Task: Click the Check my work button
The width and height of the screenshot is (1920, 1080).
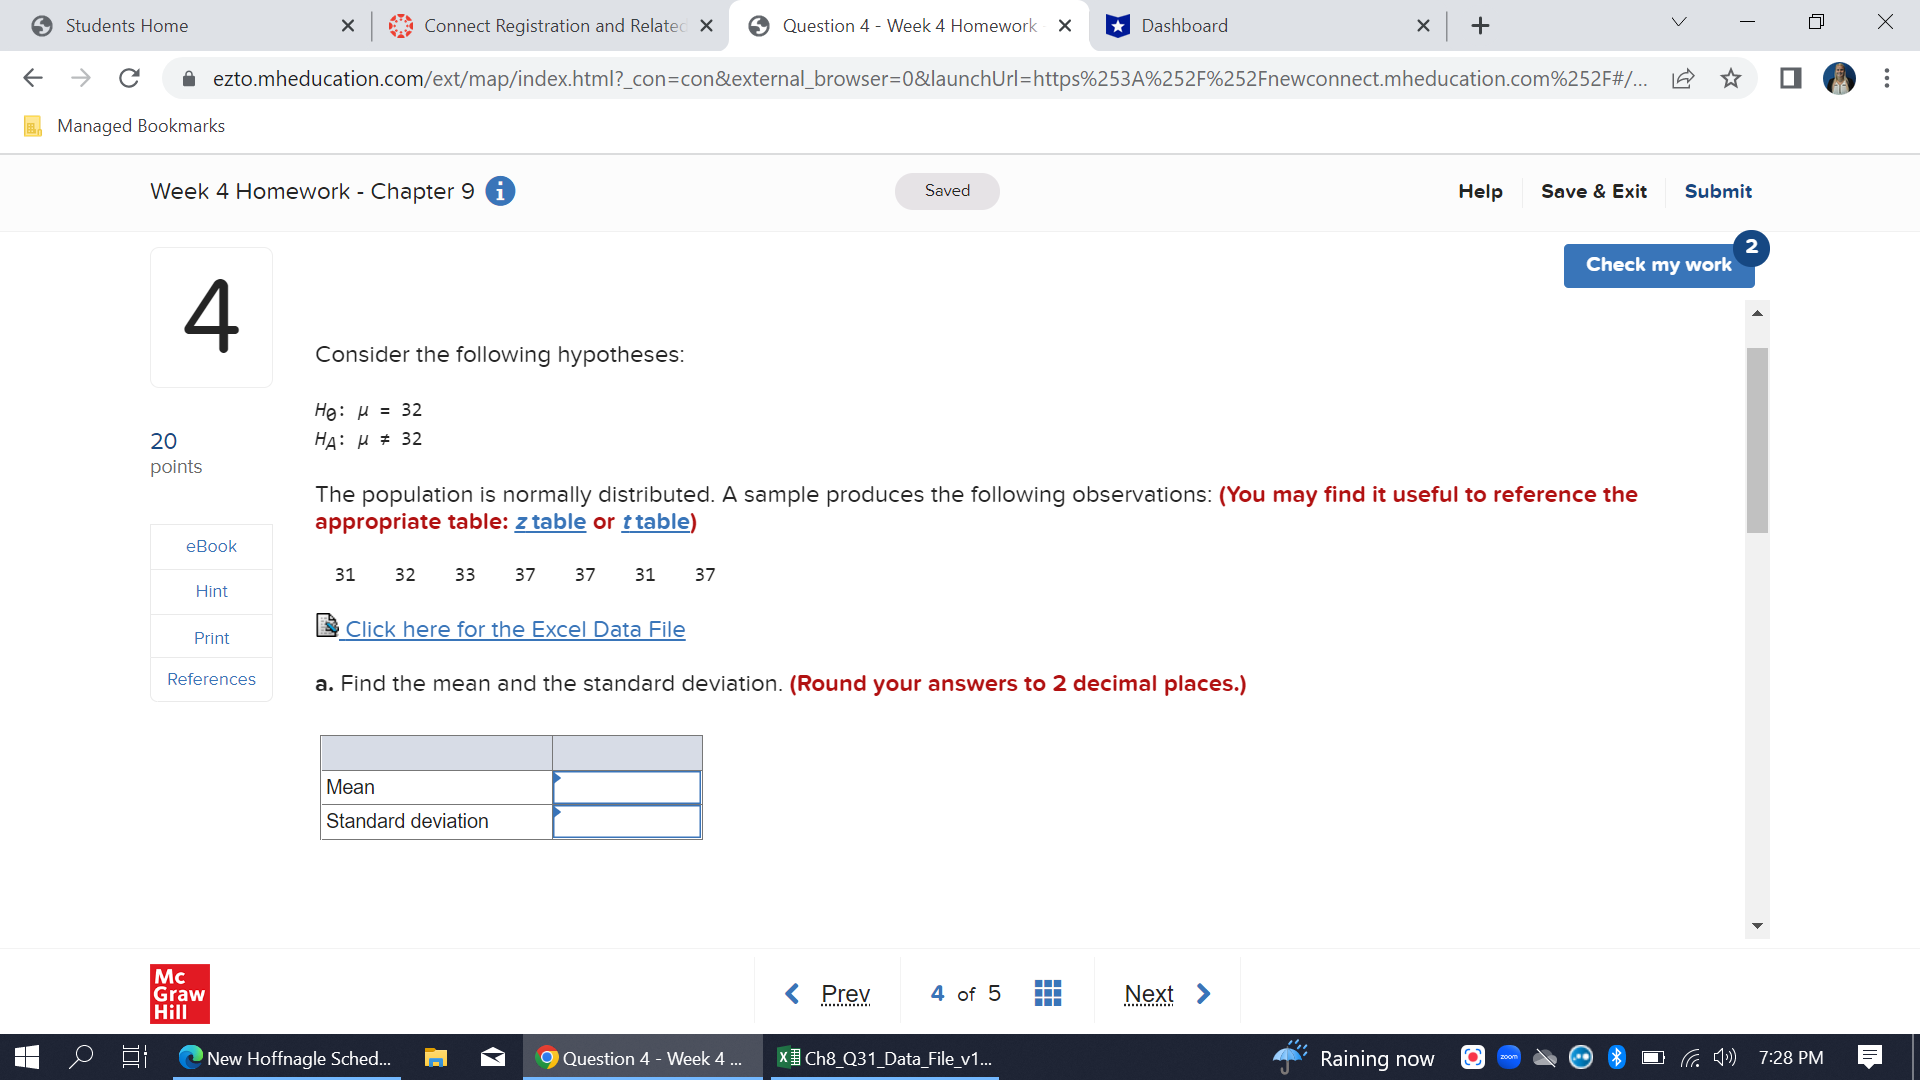Action: click(x=1658, y=265)
